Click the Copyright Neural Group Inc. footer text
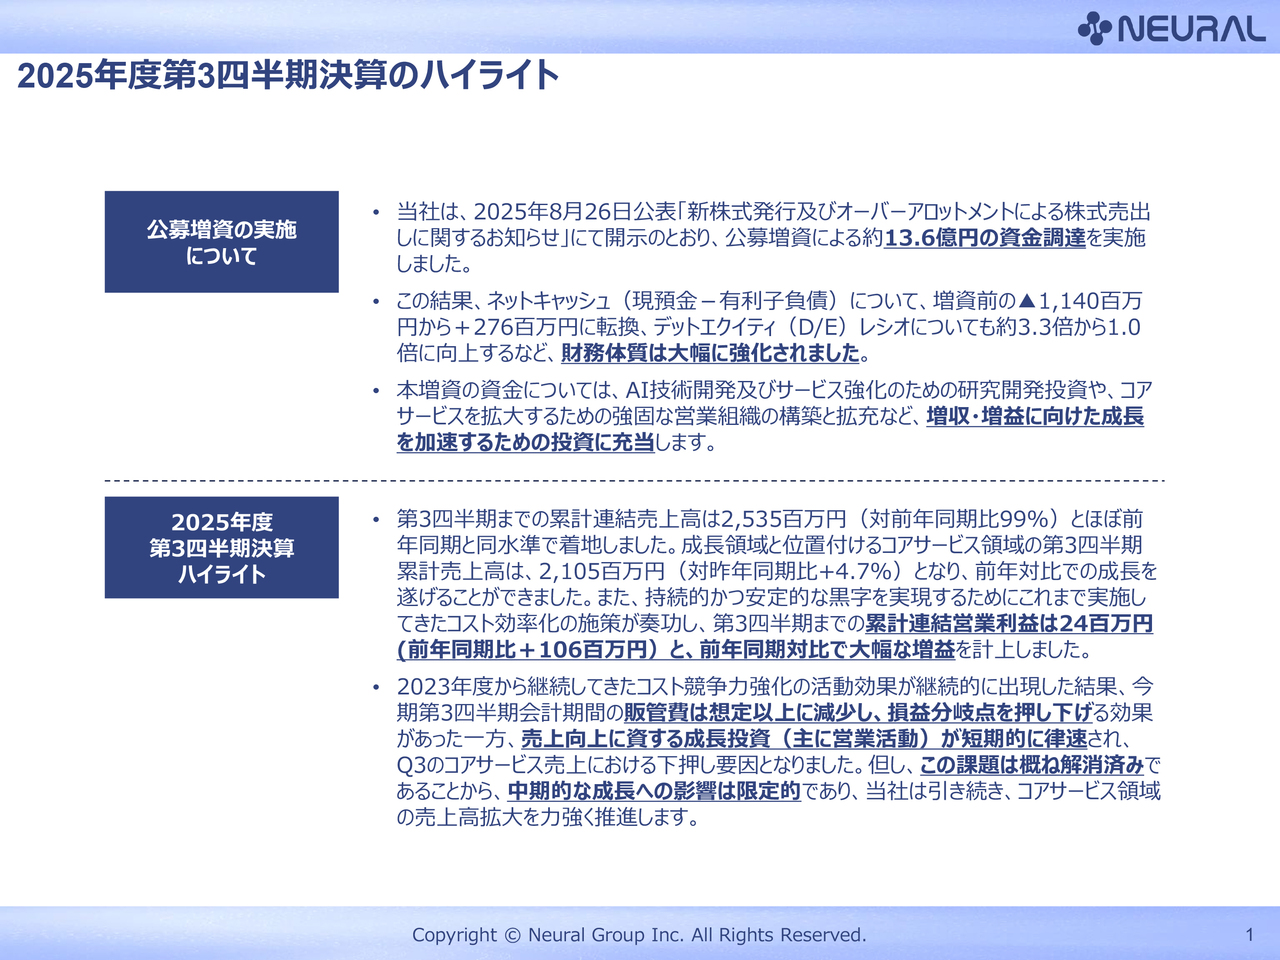 pos(639,935)
